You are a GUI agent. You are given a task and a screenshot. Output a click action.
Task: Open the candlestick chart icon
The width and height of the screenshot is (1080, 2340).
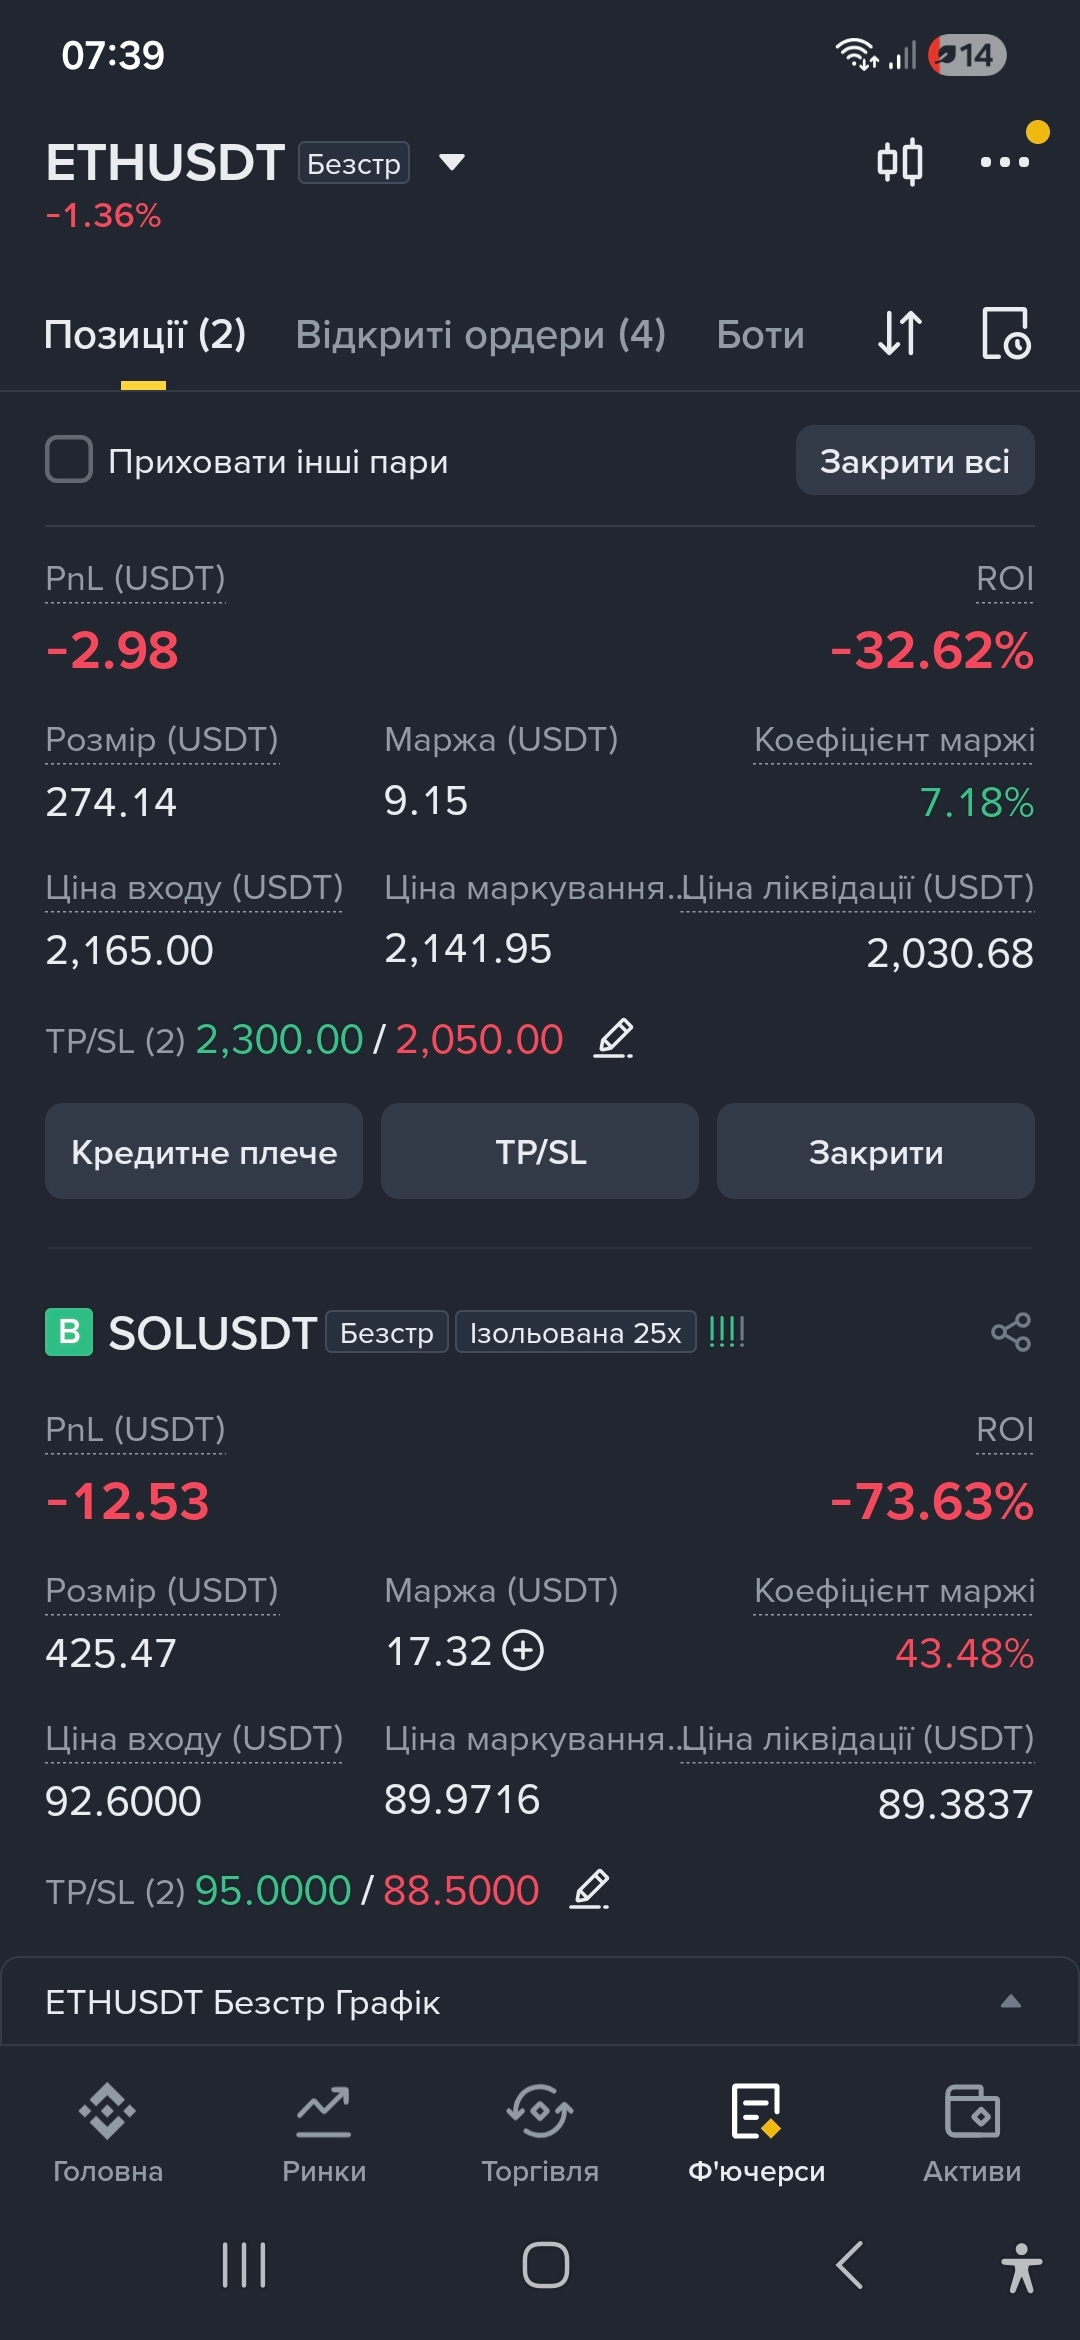coord(899,162)
